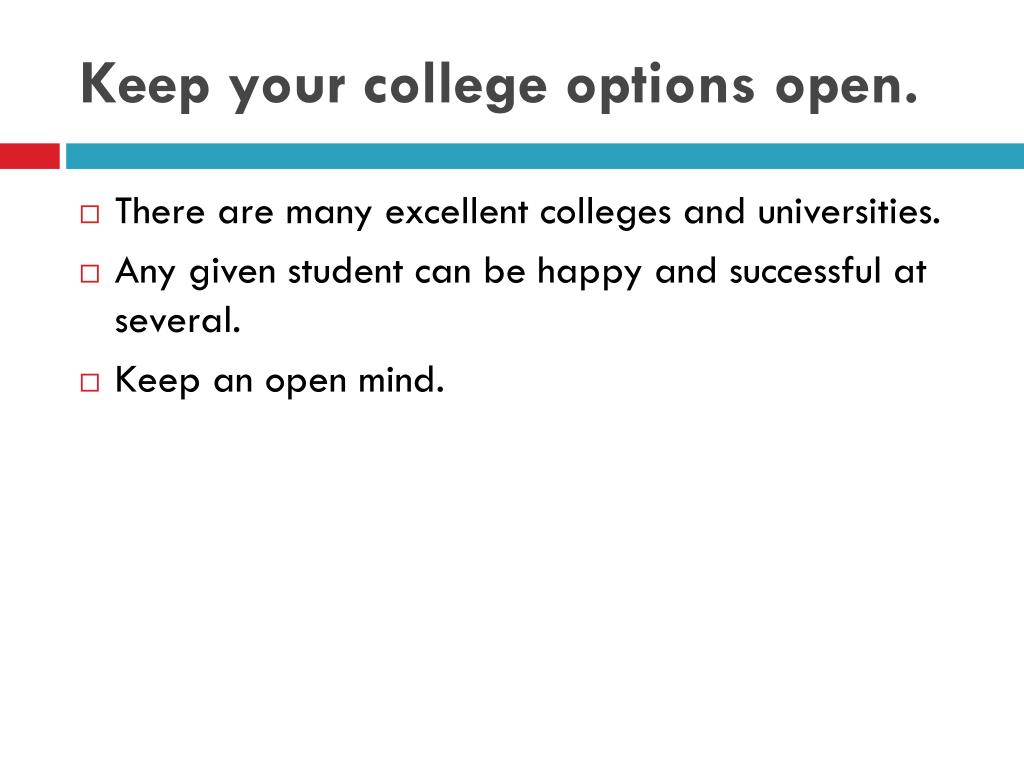Click the text 'Keep an open mind.'
This screenshot has height=768, width=1024.
coord(280,380)
